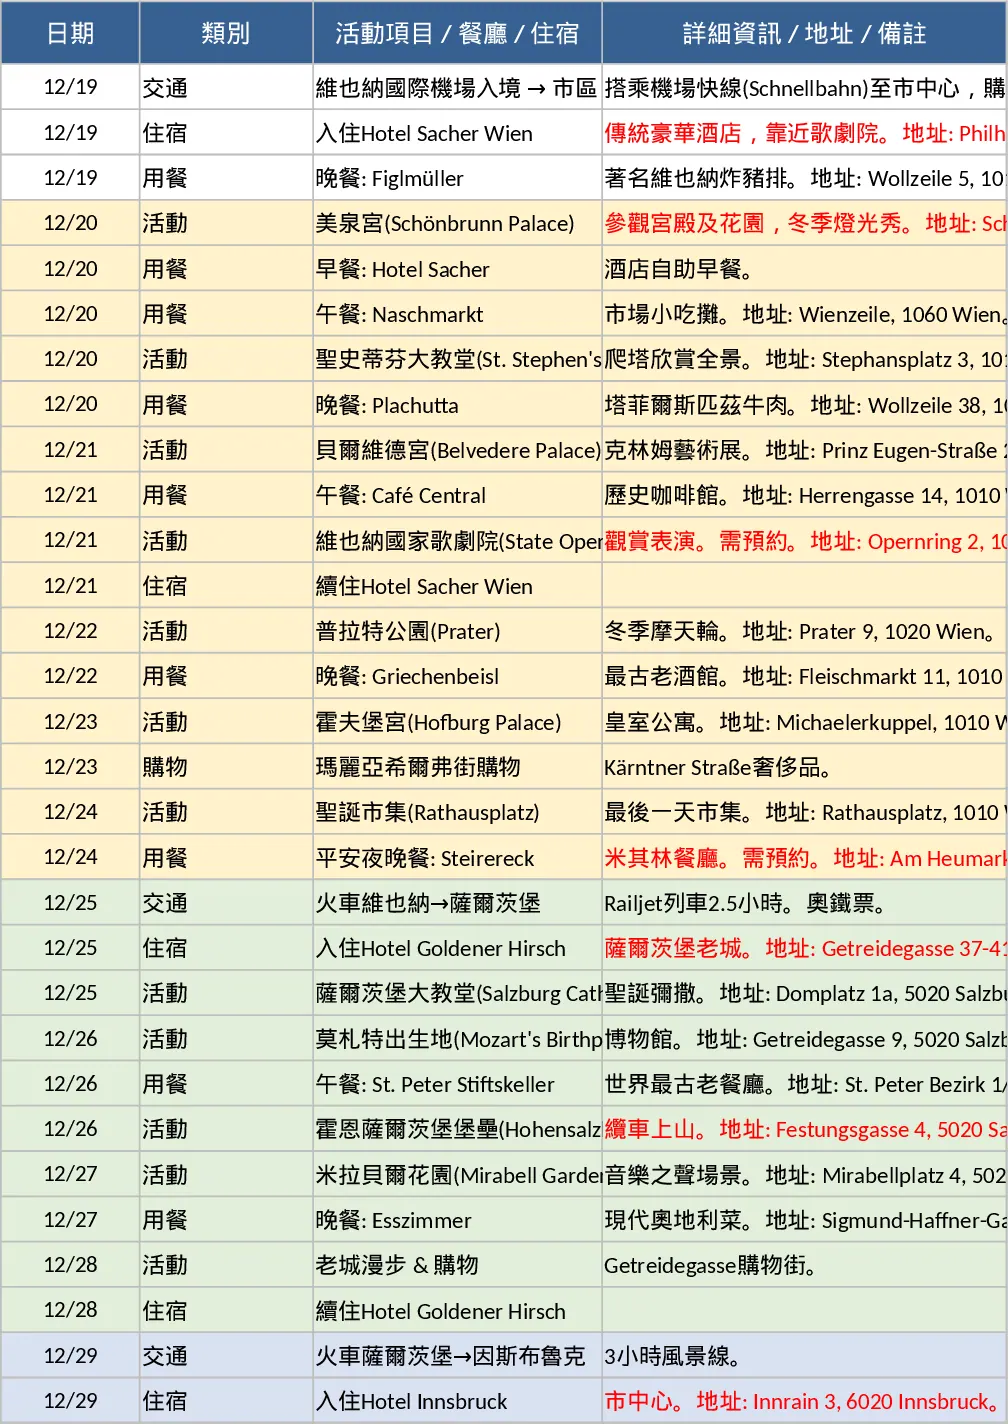
Task: Select the 維也納國際機場入境 → 市區 cell
Action: pos(457,88)
